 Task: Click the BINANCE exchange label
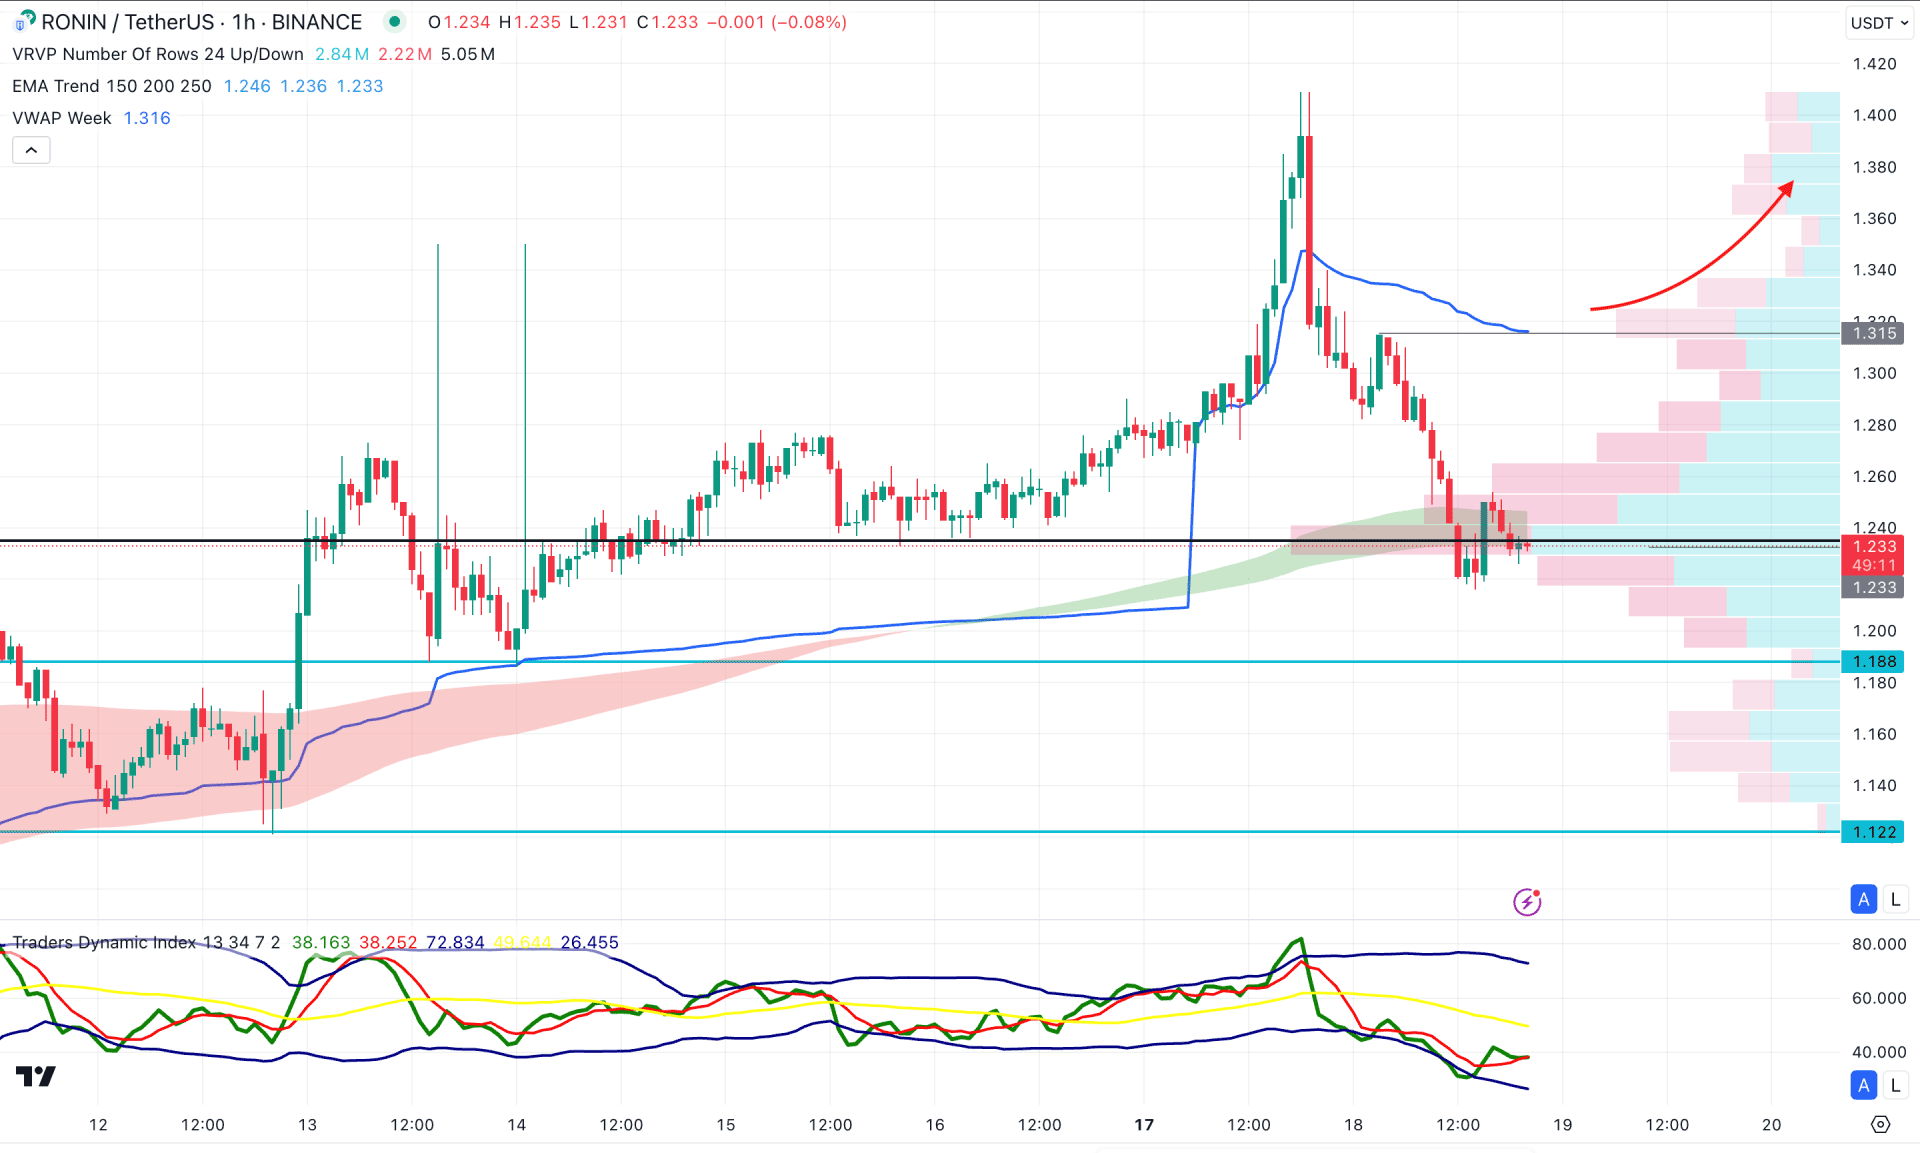[x=317, y=22]
